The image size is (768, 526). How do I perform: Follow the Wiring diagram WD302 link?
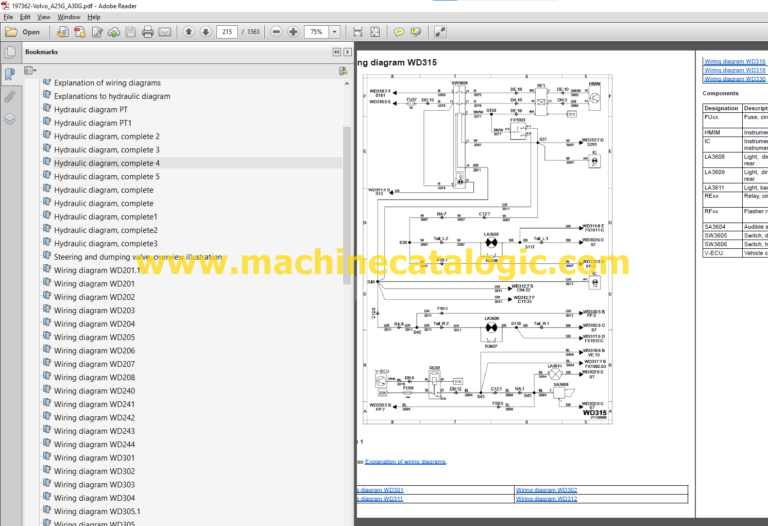click(x=546, y=490)
